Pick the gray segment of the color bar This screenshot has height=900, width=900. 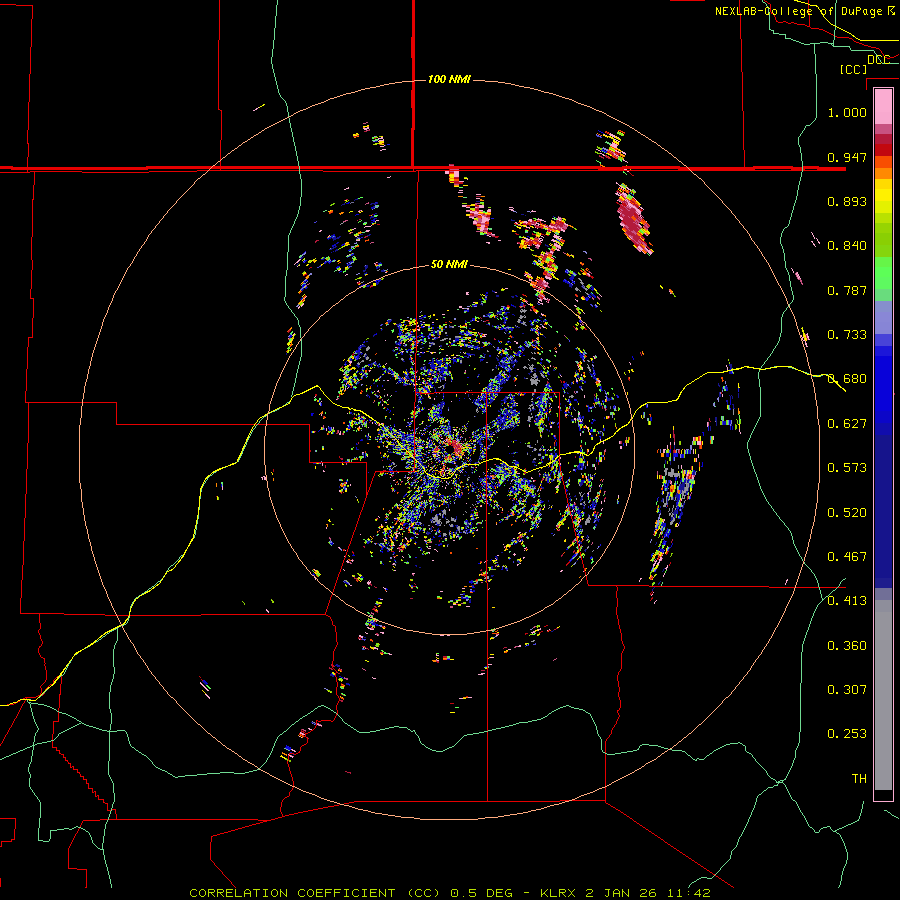[x=883, y=695]
